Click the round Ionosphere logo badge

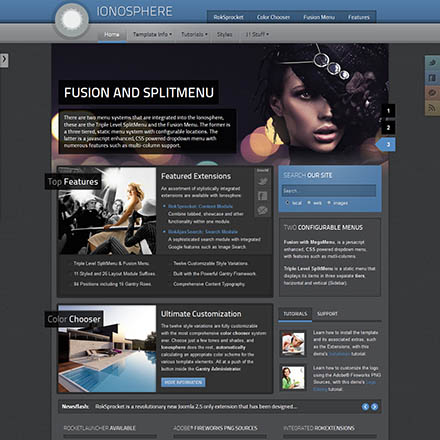tap(72, 20)
